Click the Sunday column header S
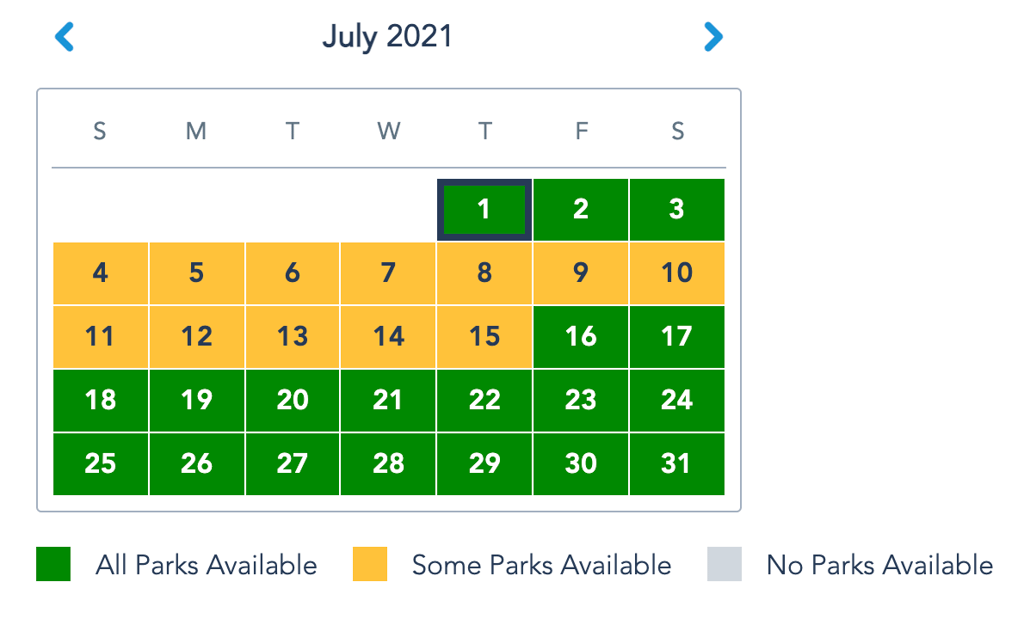The width and height of the screenshot is (1024, 619). 100,131
